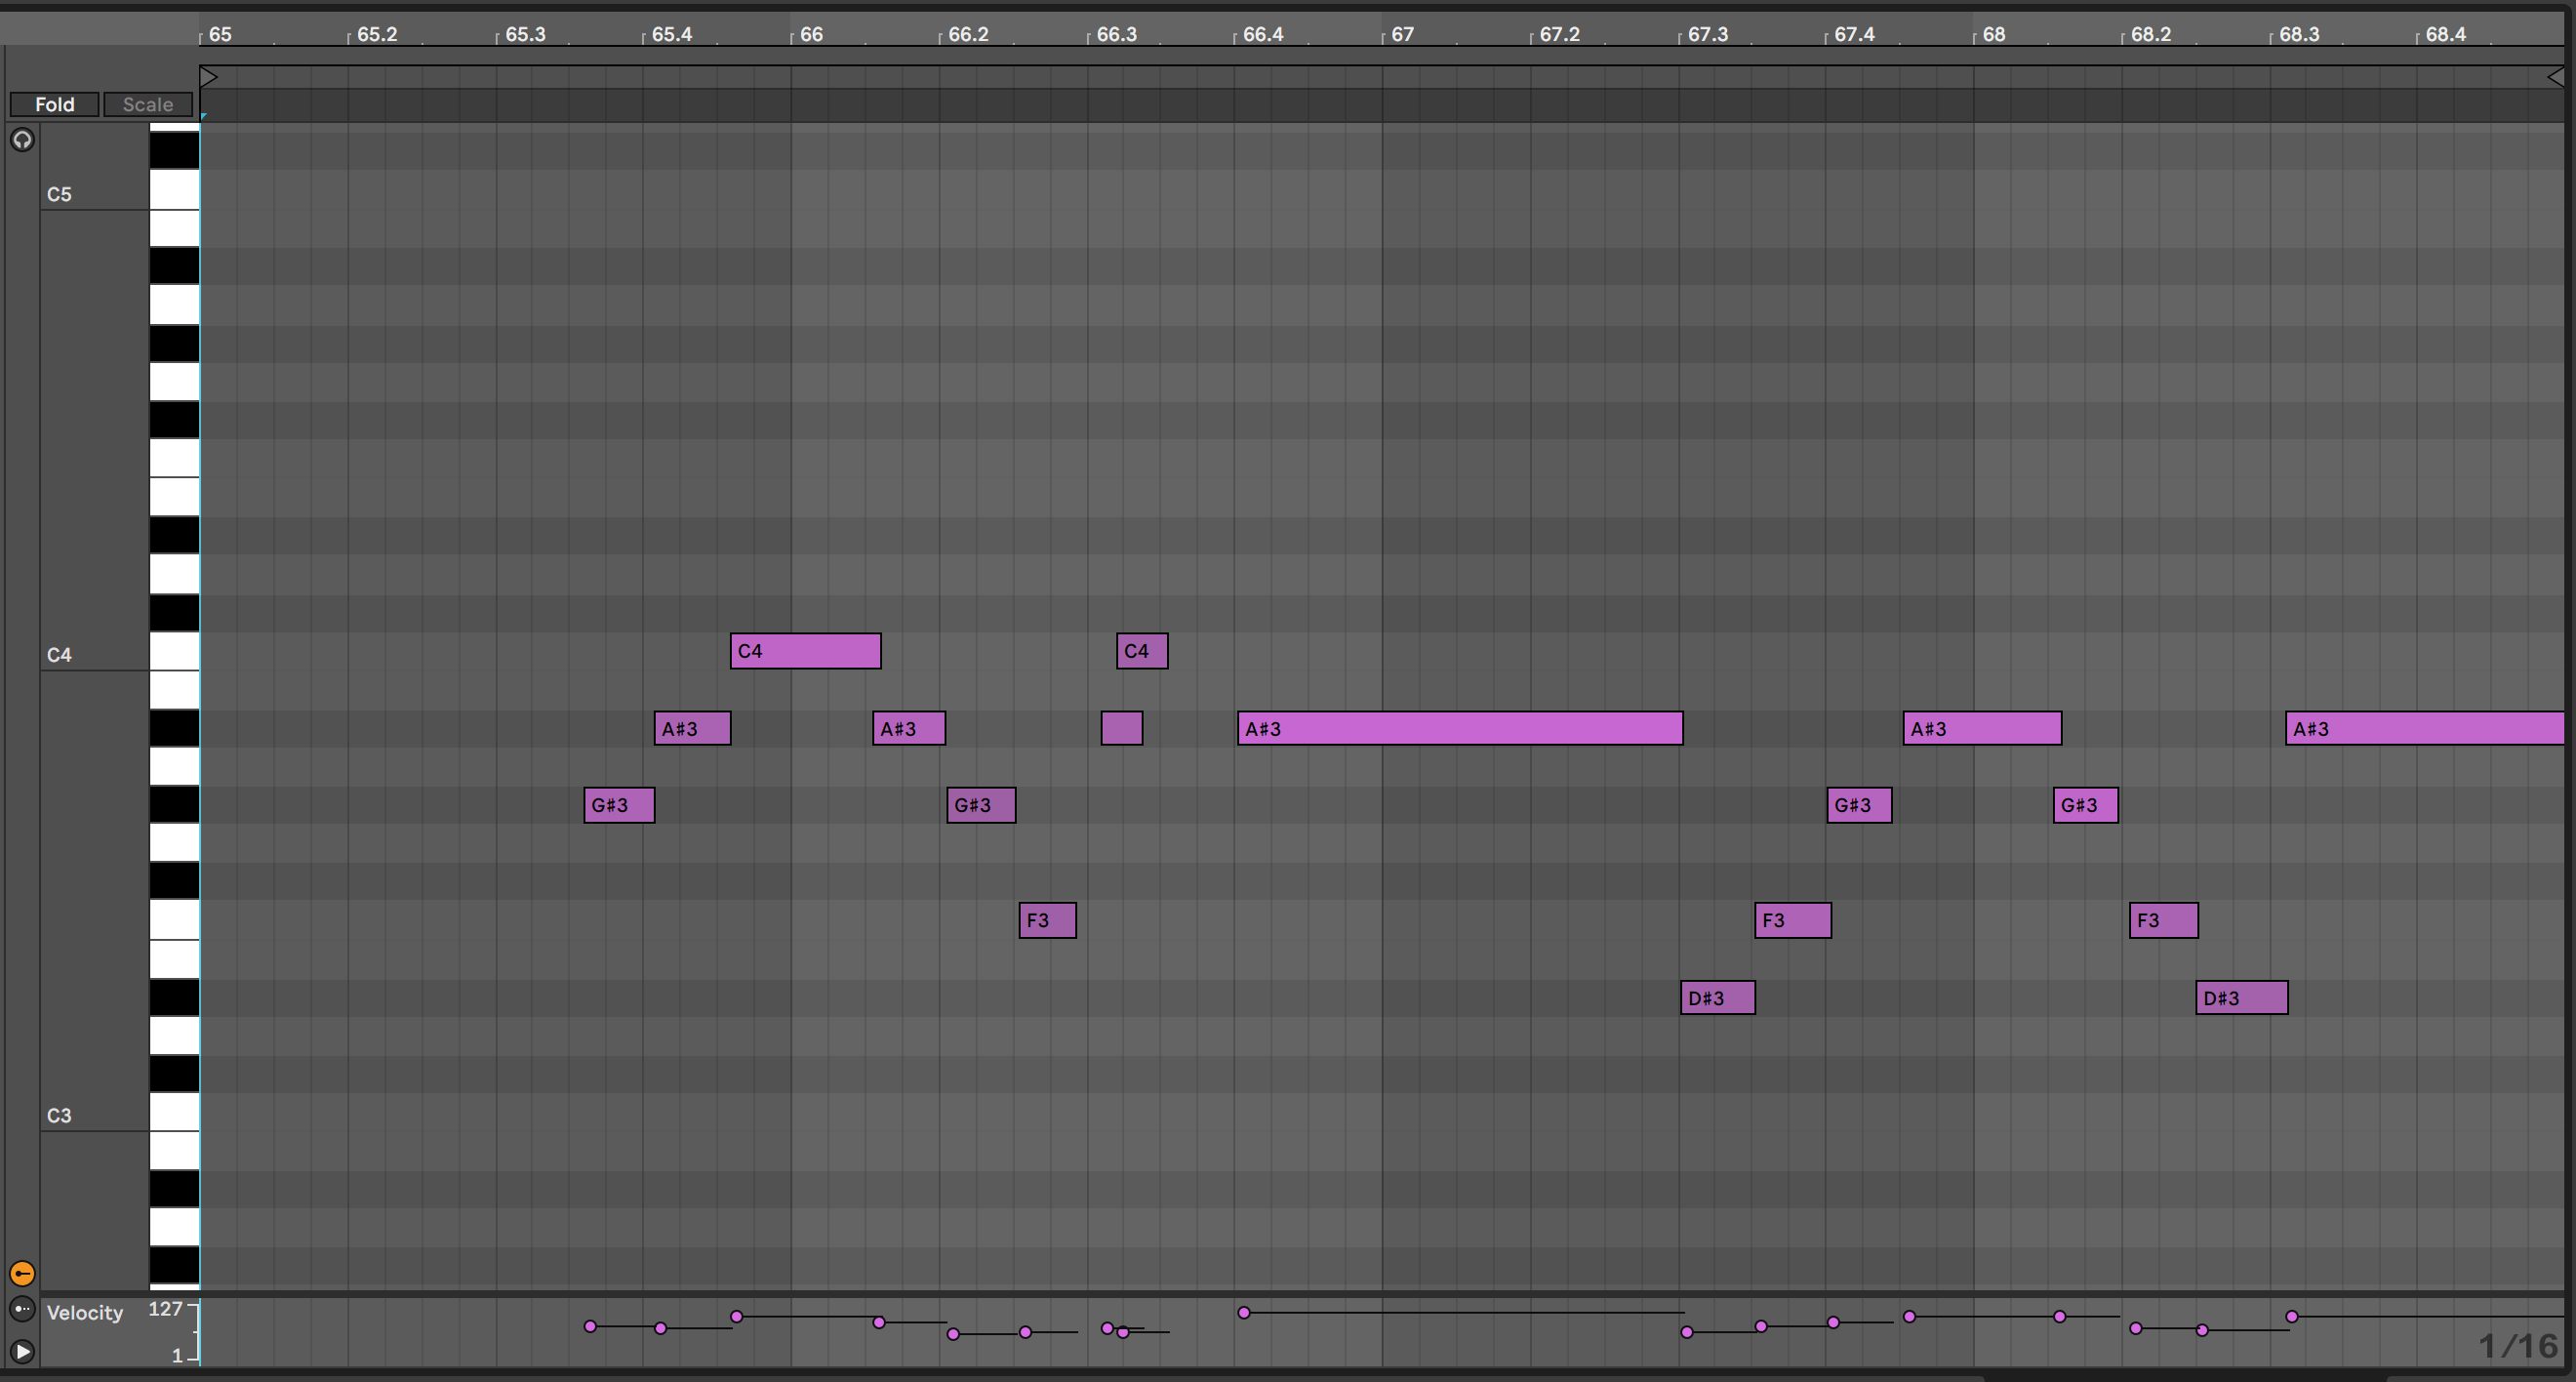Click velocity marker of long C4 note

click(x=737, y=1316)
